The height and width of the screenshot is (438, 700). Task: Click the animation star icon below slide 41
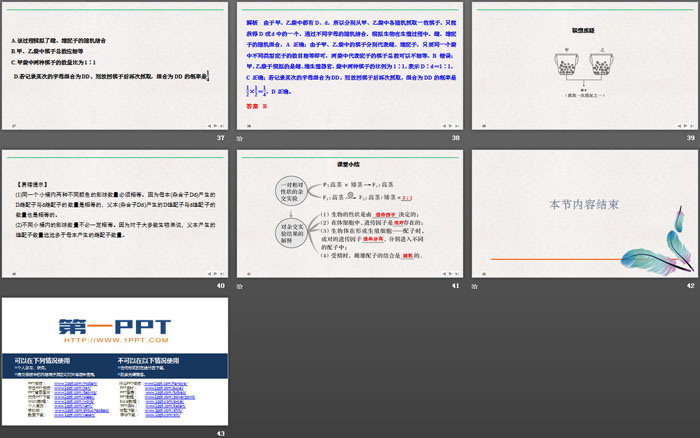pos(238,286)
